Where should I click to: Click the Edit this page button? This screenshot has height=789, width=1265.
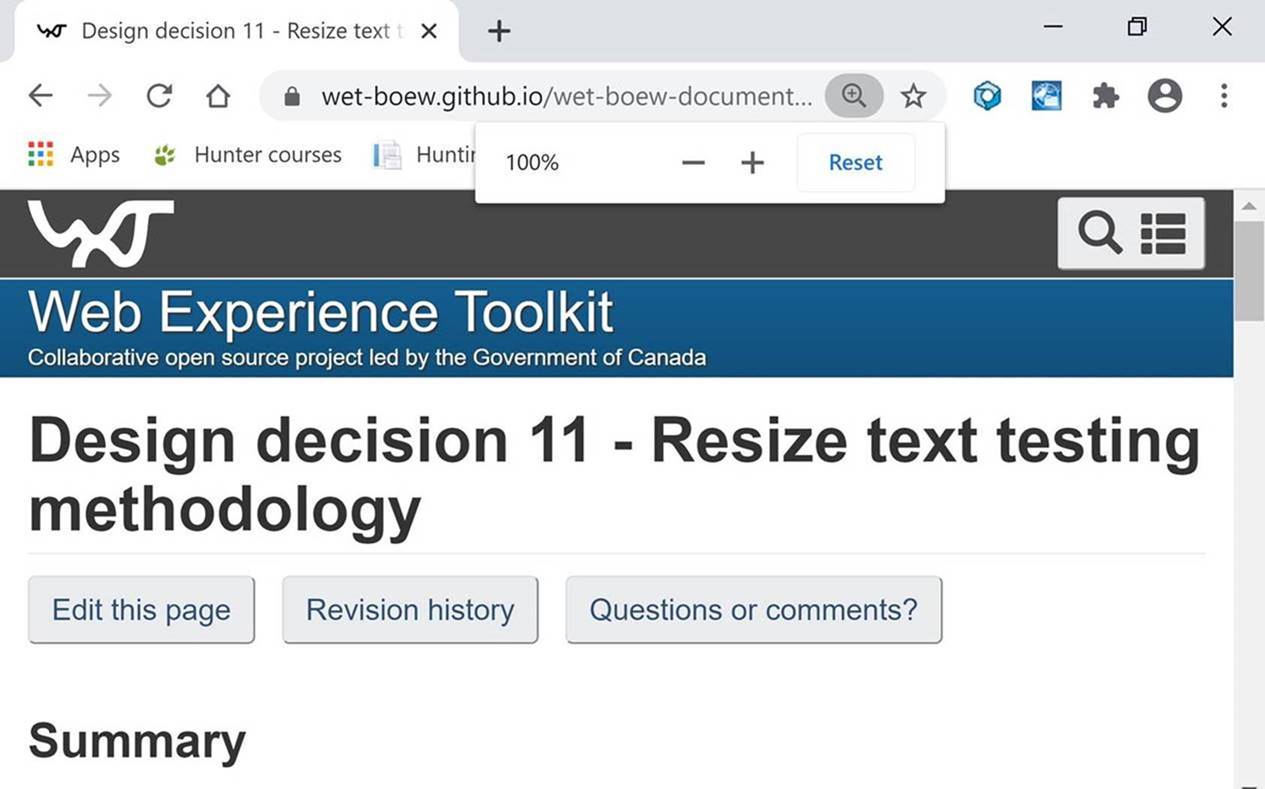click(x=141, y=610)
